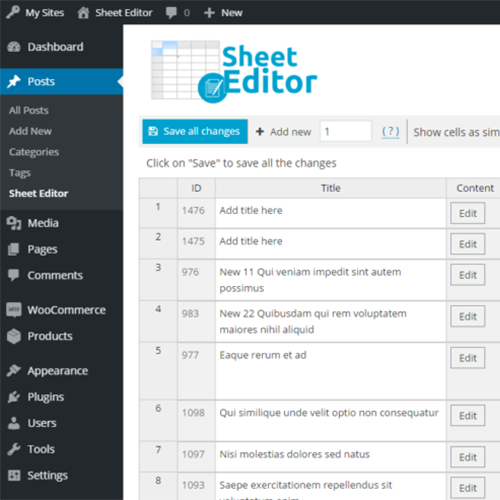The height and width of the screenshot is (500, 500).
Task: Save all changes in the spreadsheet
Action: pyautogui.click(x=195, y=132)
